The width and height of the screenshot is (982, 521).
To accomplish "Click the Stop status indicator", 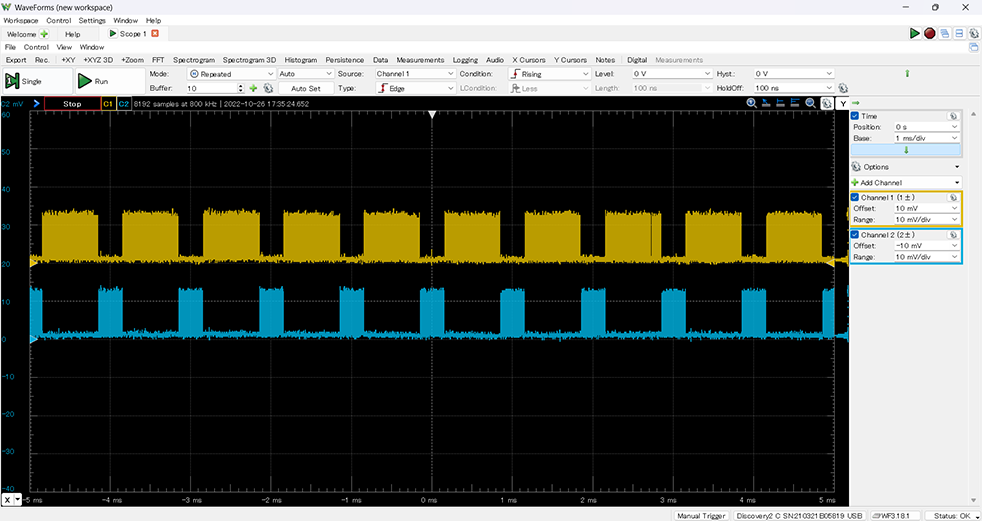I will coord(72,104).
